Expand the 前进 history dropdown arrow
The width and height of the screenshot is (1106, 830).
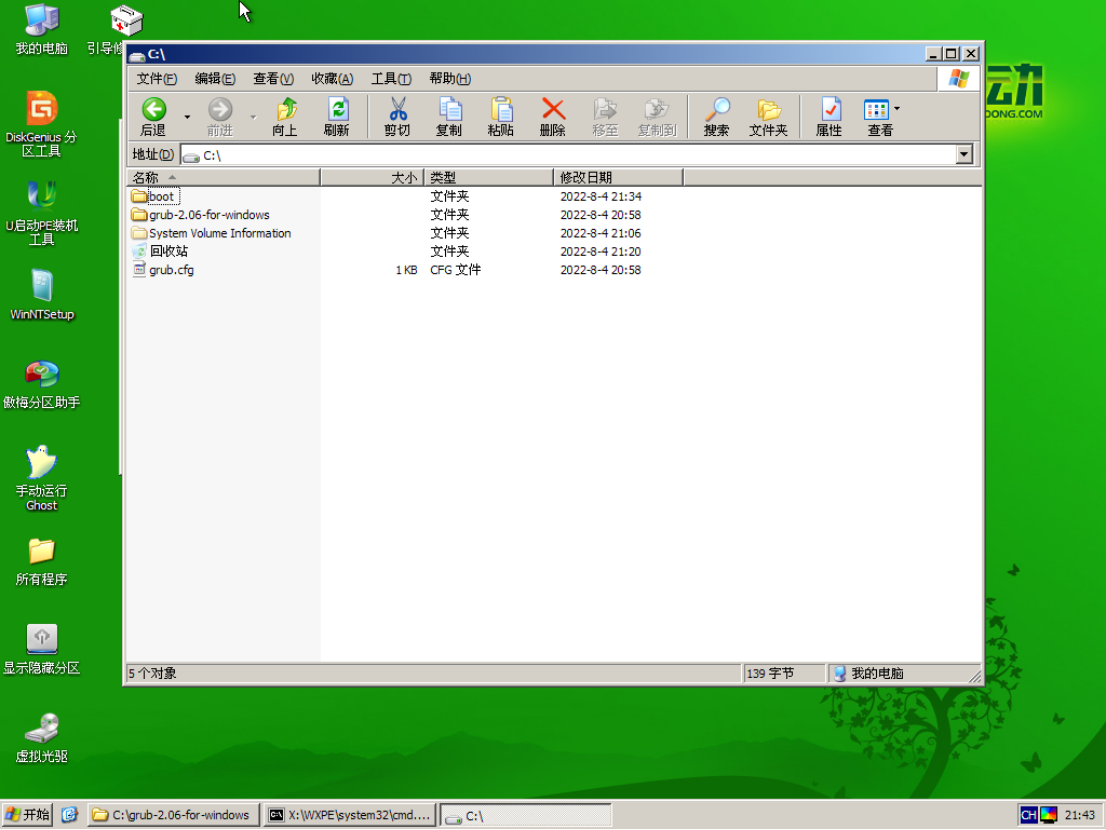pyautogui.click(x=253, y=116)
